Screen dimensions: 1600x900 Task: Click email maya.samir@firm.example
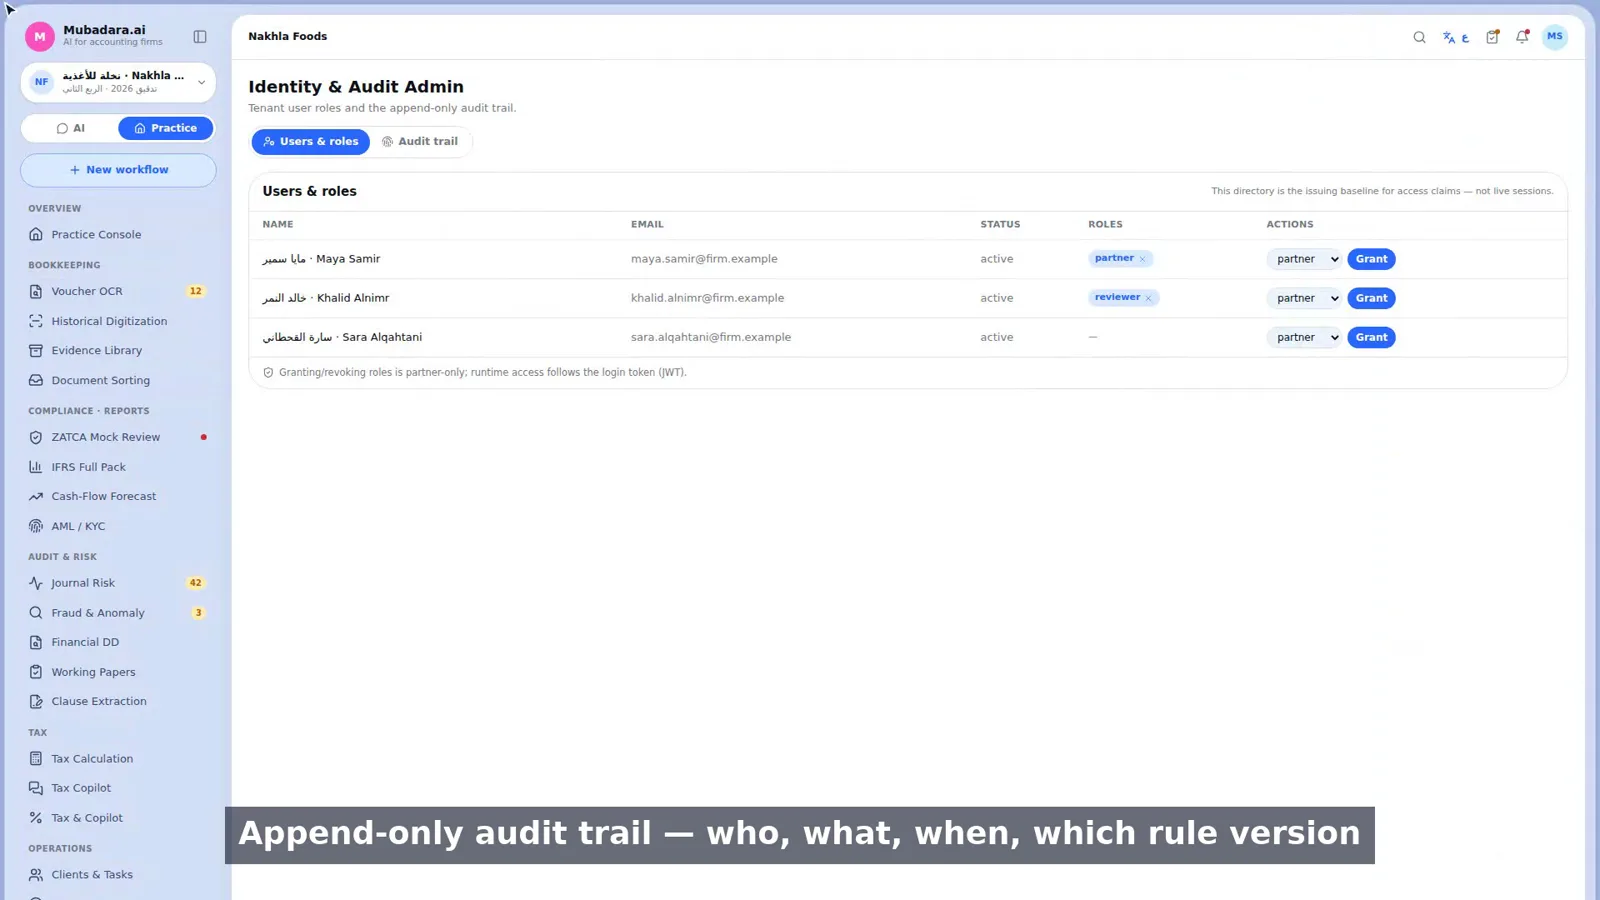tap(704, 259)
